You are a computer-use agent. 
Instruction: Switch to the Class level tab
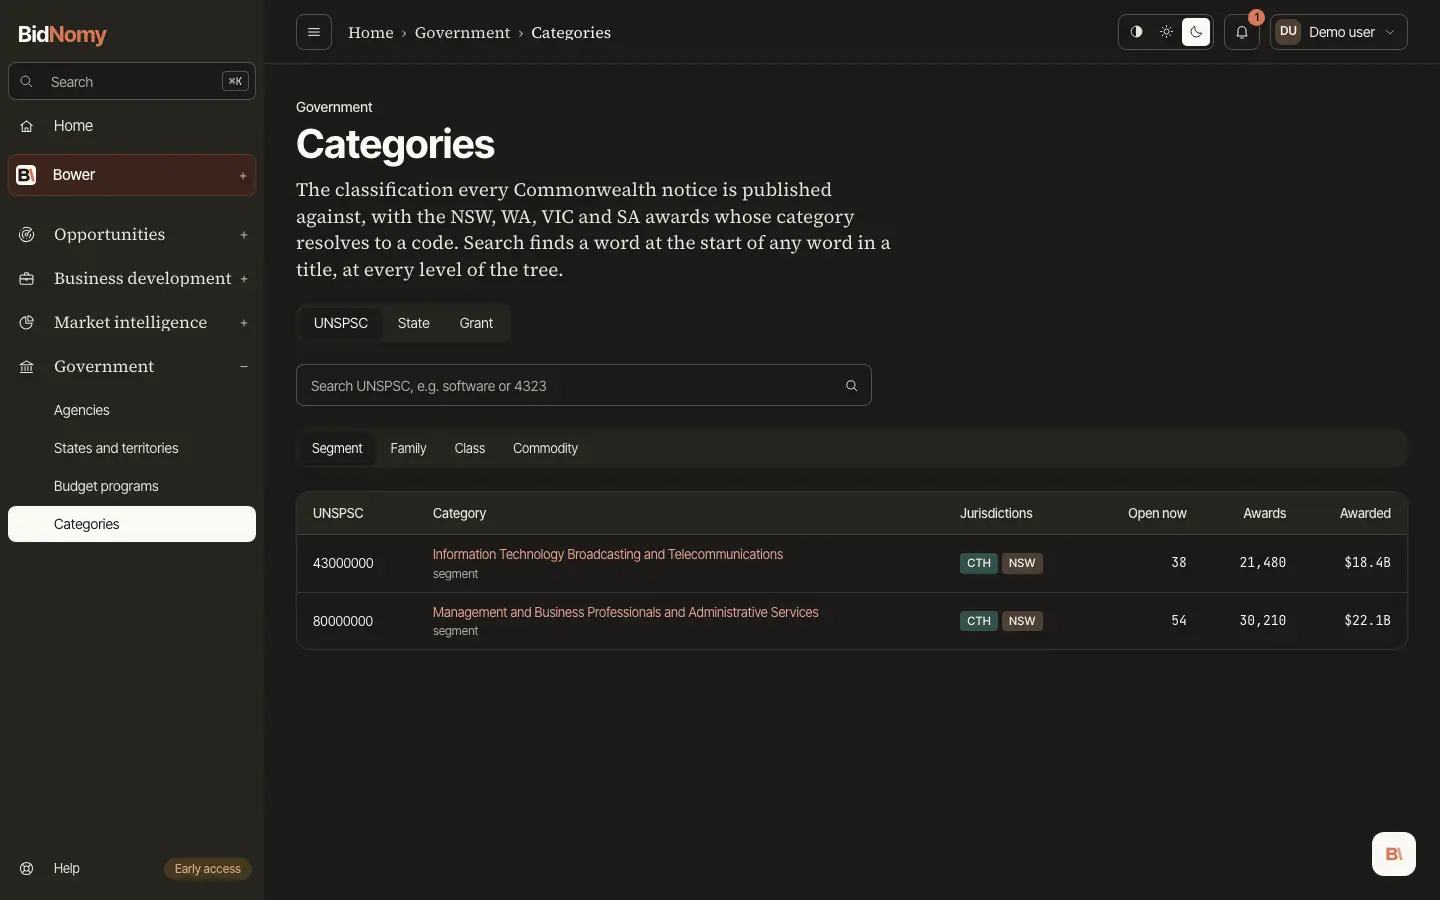[x=470, y=449]
